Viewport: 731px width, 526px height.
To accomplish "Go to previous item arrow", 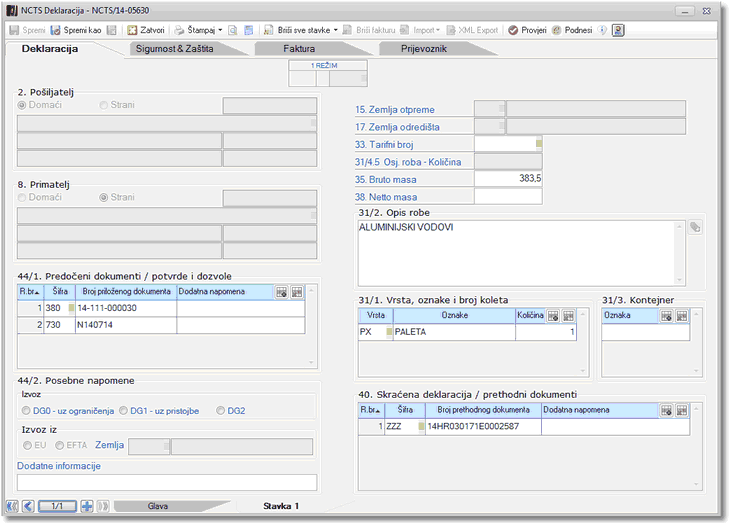I will 28,506.
